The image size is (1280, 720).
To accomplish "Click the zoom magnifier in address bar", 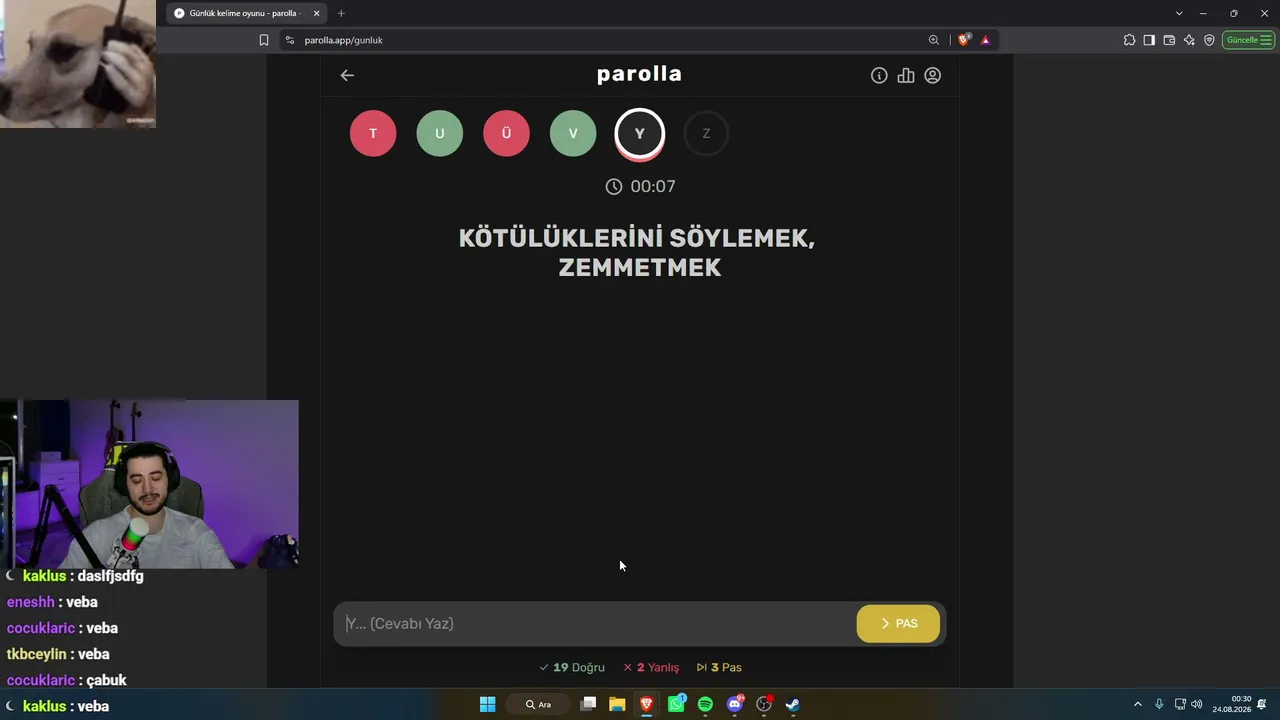I will (934, 40).
